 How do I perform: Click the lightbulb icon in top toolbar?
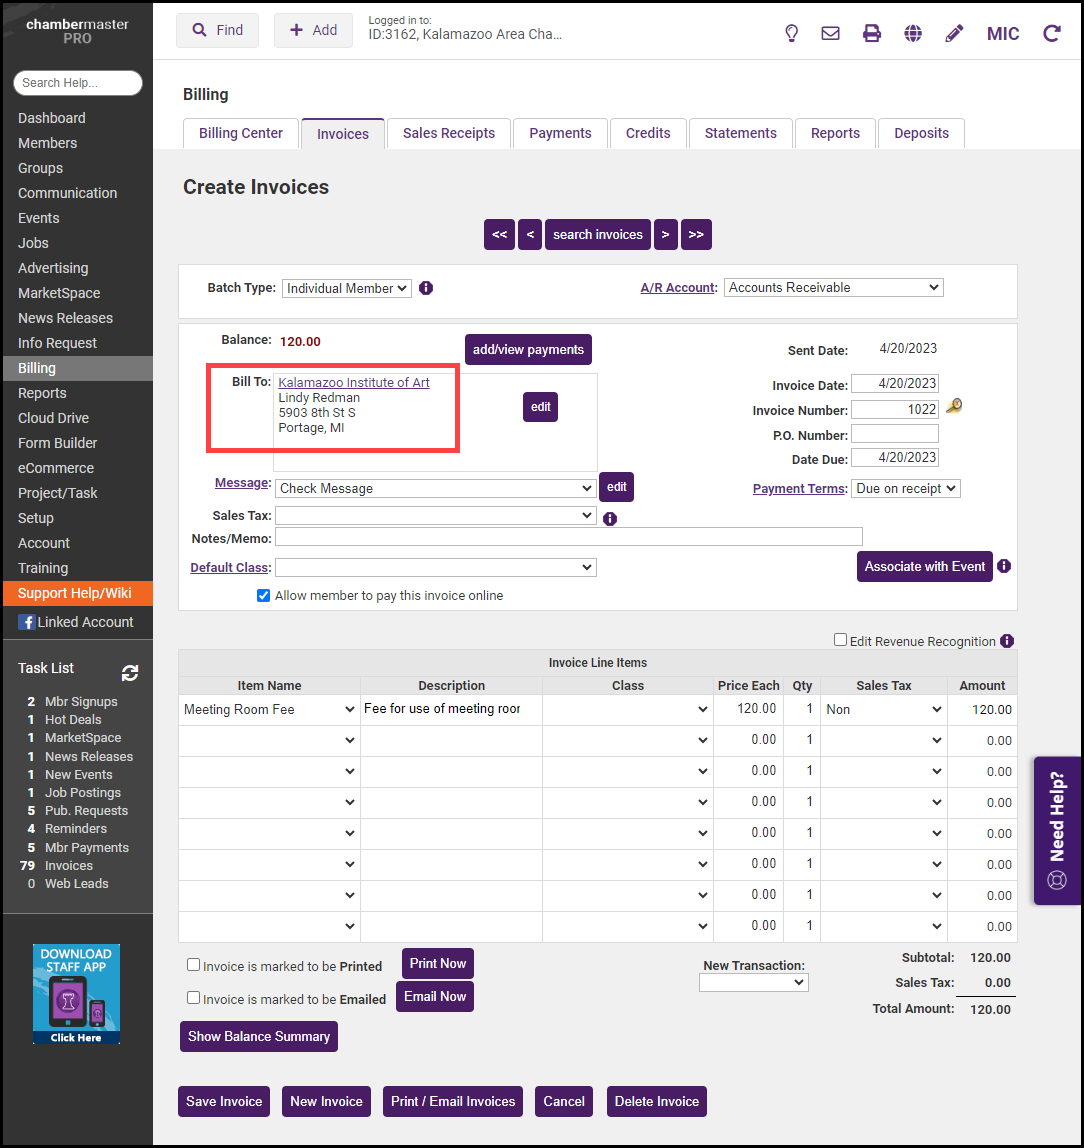(791, 33)
